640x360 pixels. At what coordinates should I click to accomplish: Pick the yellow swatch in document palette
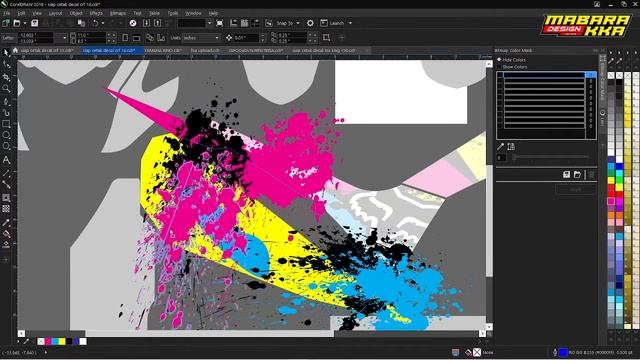click(x=62, y=341)
